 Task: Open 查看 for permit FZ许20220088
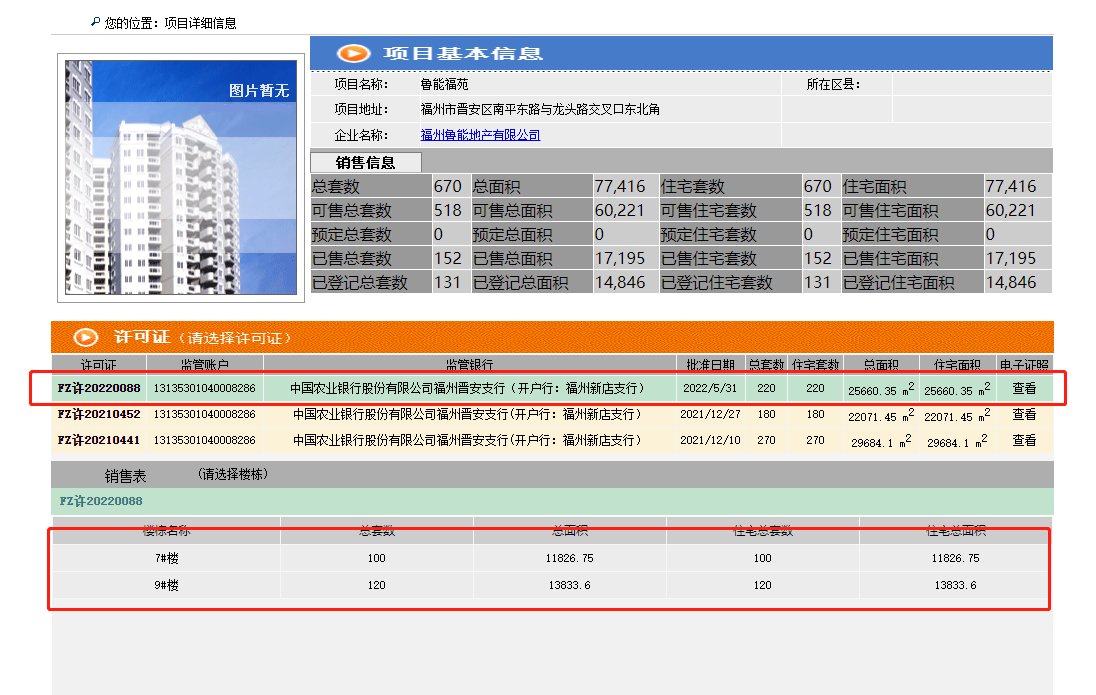(x=1025, y=389)
